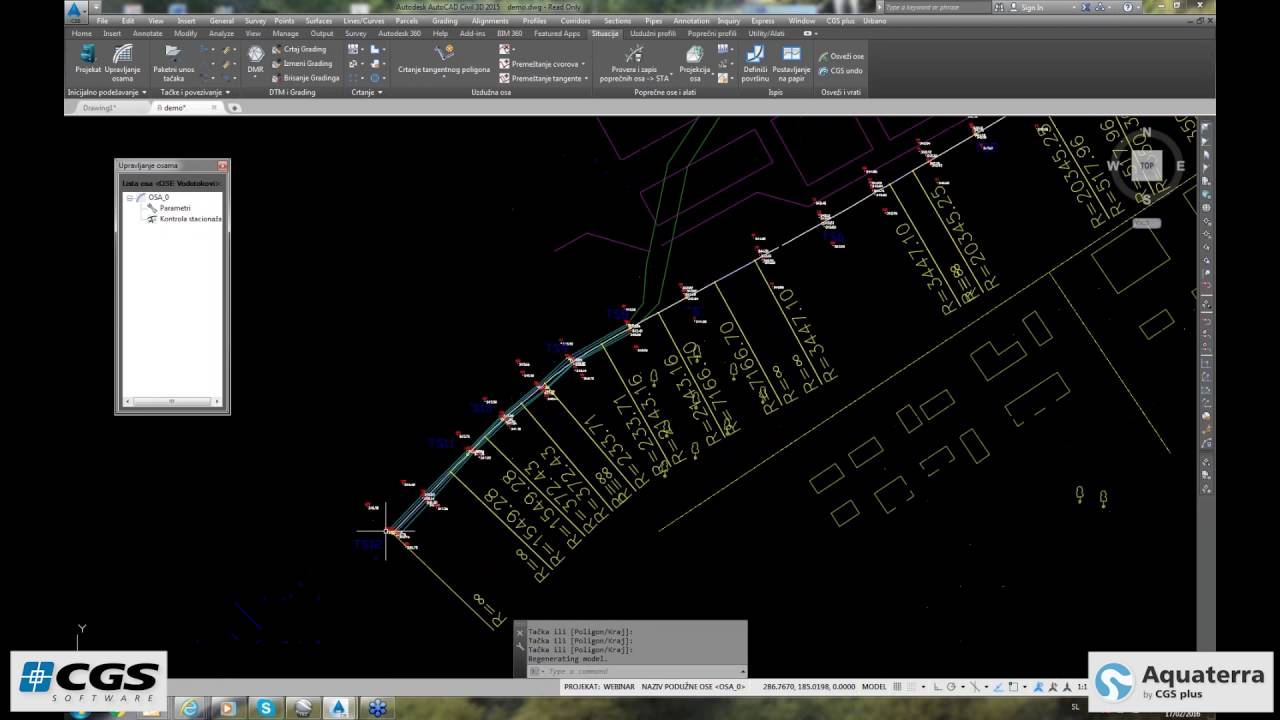Viewport: 1280px width, 720px height.
Task: Open the Alignments menu
Action: [490, 20]
